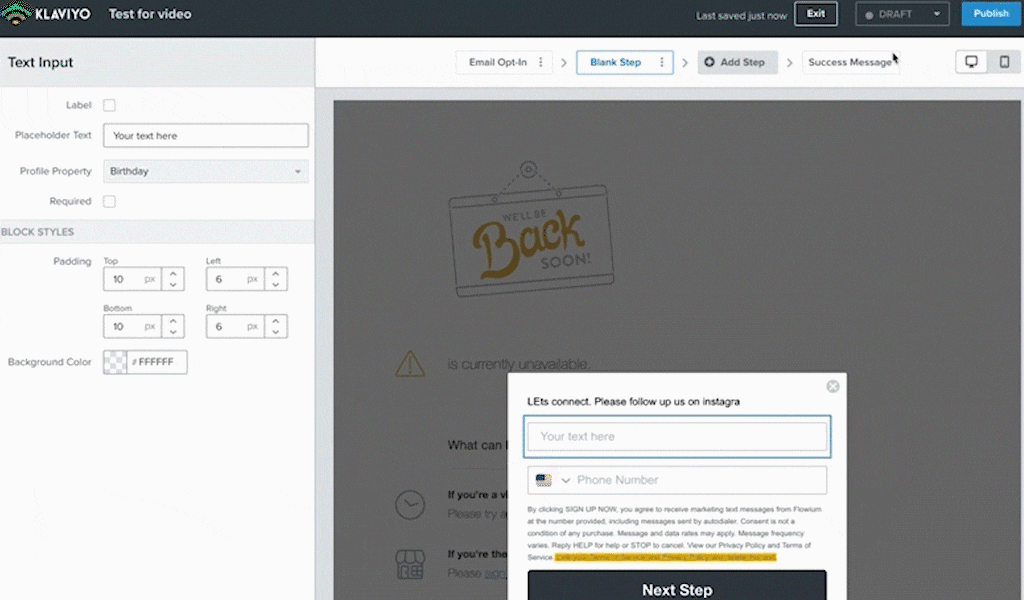The image size is (1024, 600).
Task: Click Add Step
Action: pos(737,62)
